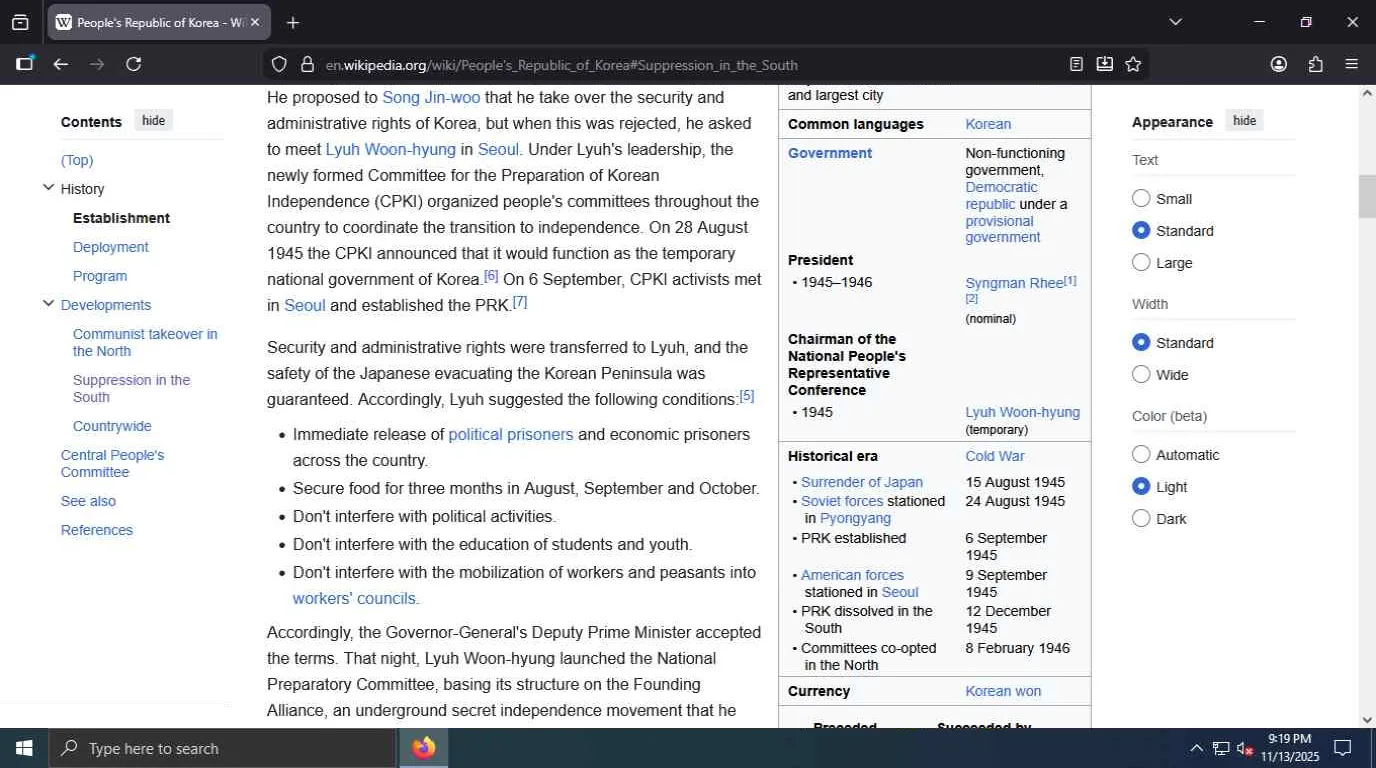The width and height of the screenshot is (1376, 768).
Task: Select Small text size
Action: [x=1141, y=198]
